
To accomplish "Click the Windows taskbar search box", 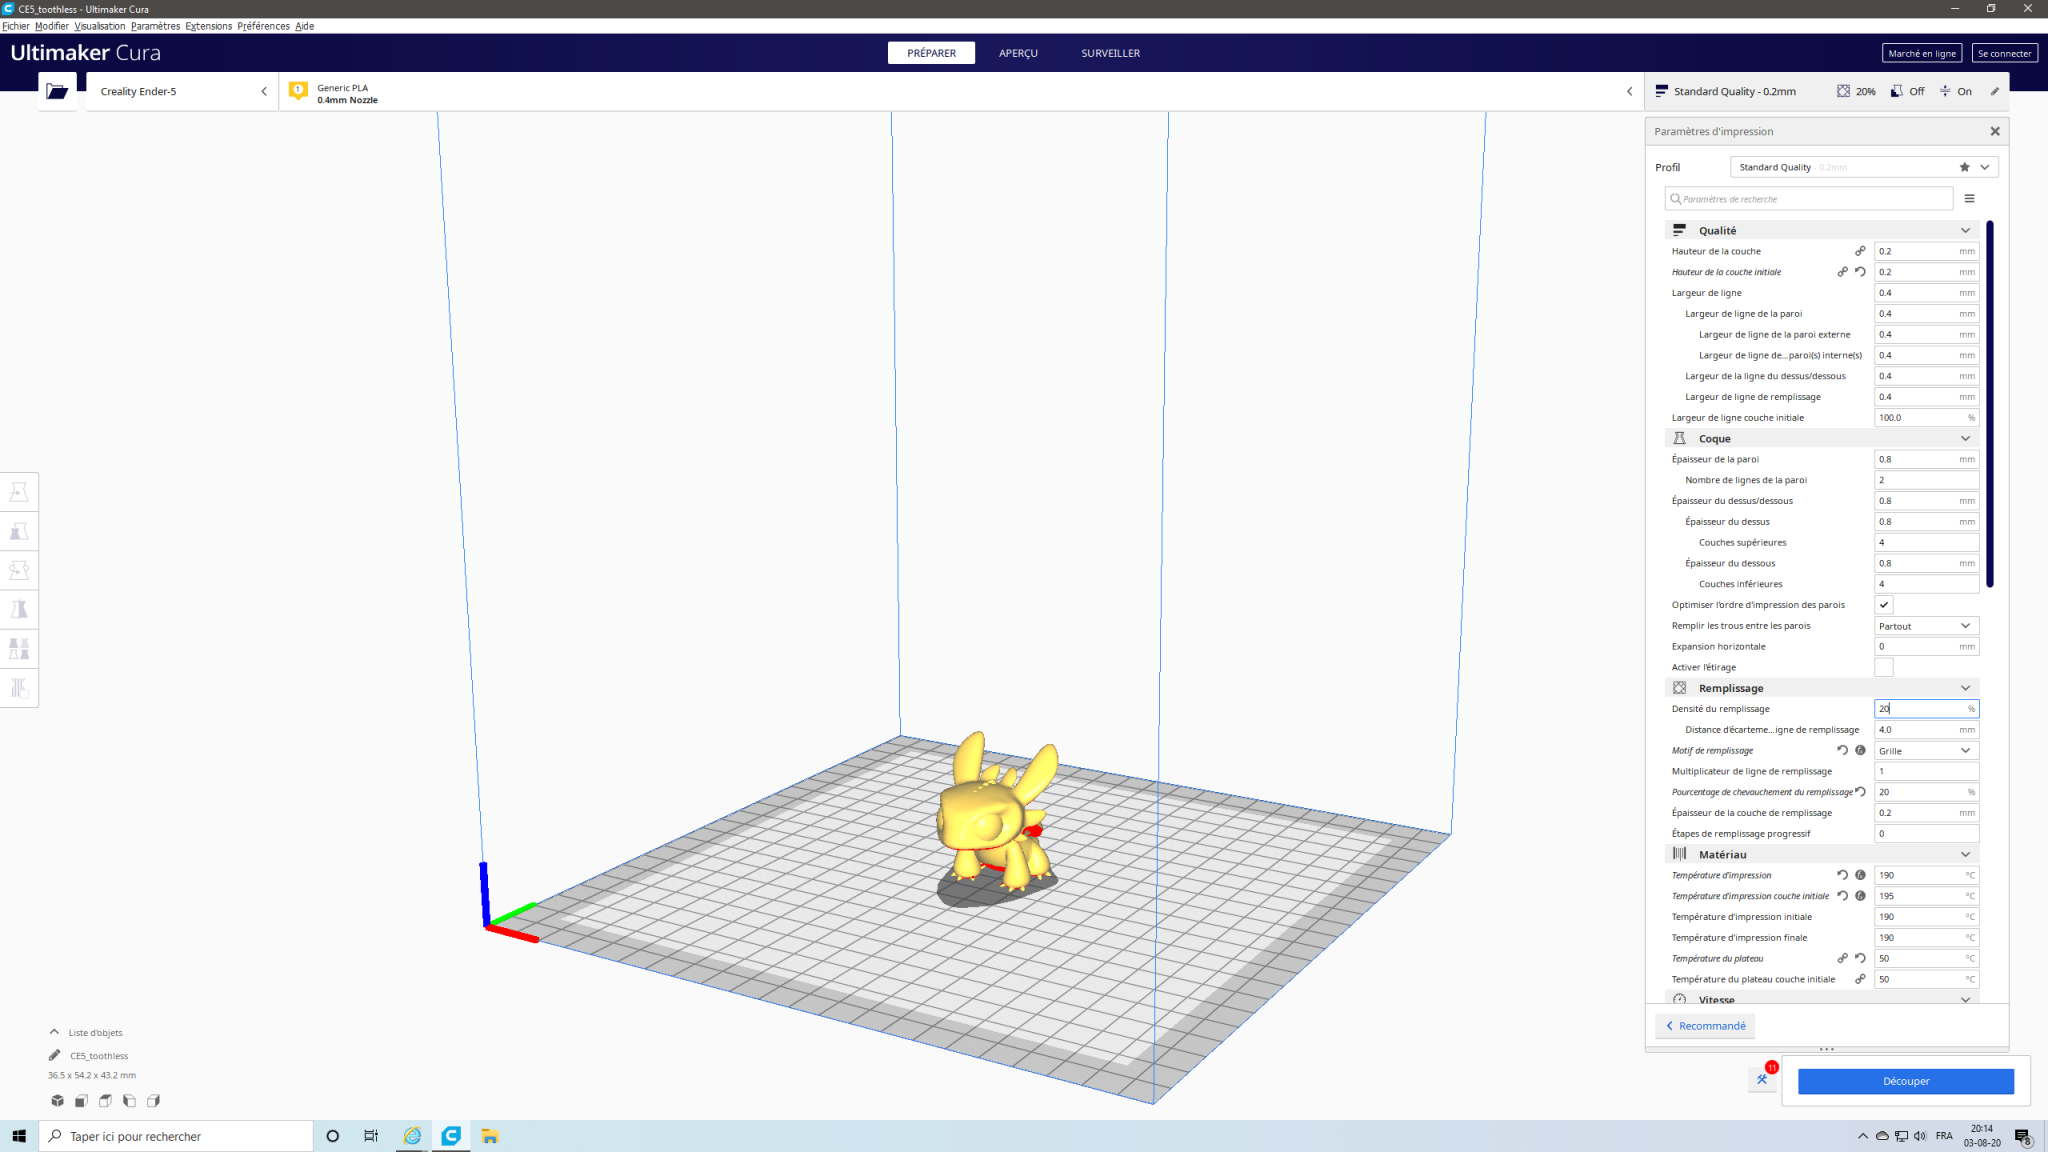I will [176, 1136].
